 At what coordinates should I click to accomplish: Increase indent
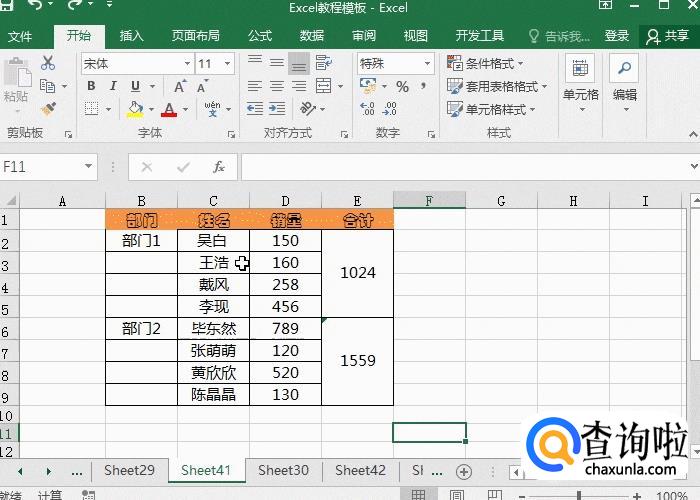click(x=277, y=108)
